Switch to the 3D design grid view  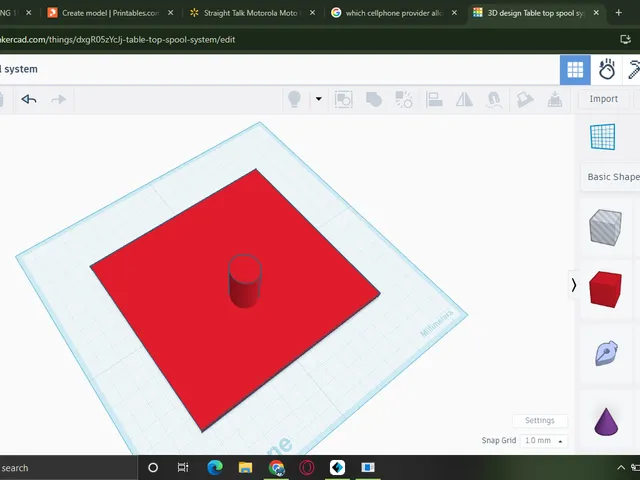pos(575,70)
